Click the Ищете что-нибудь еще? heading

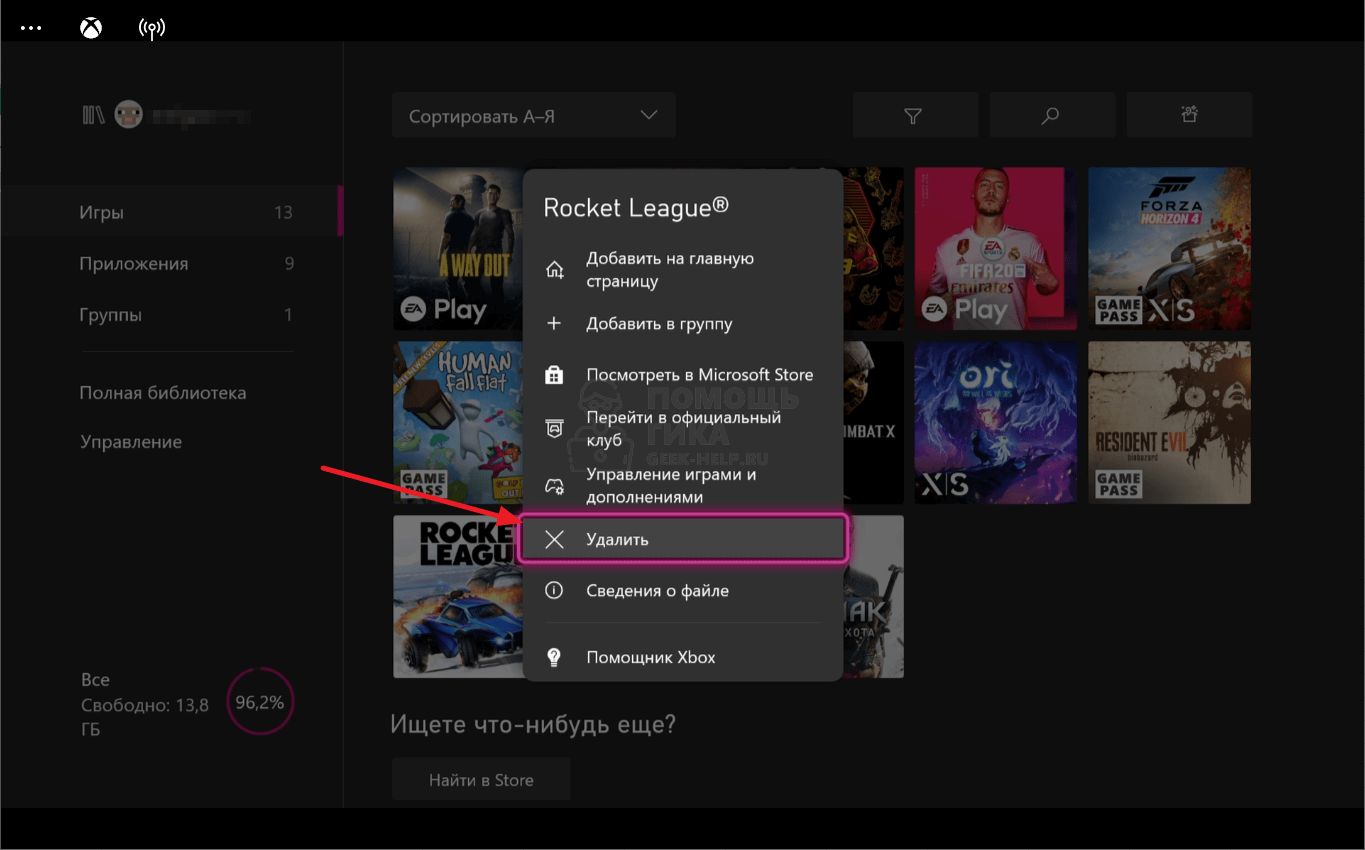[533, 724]
